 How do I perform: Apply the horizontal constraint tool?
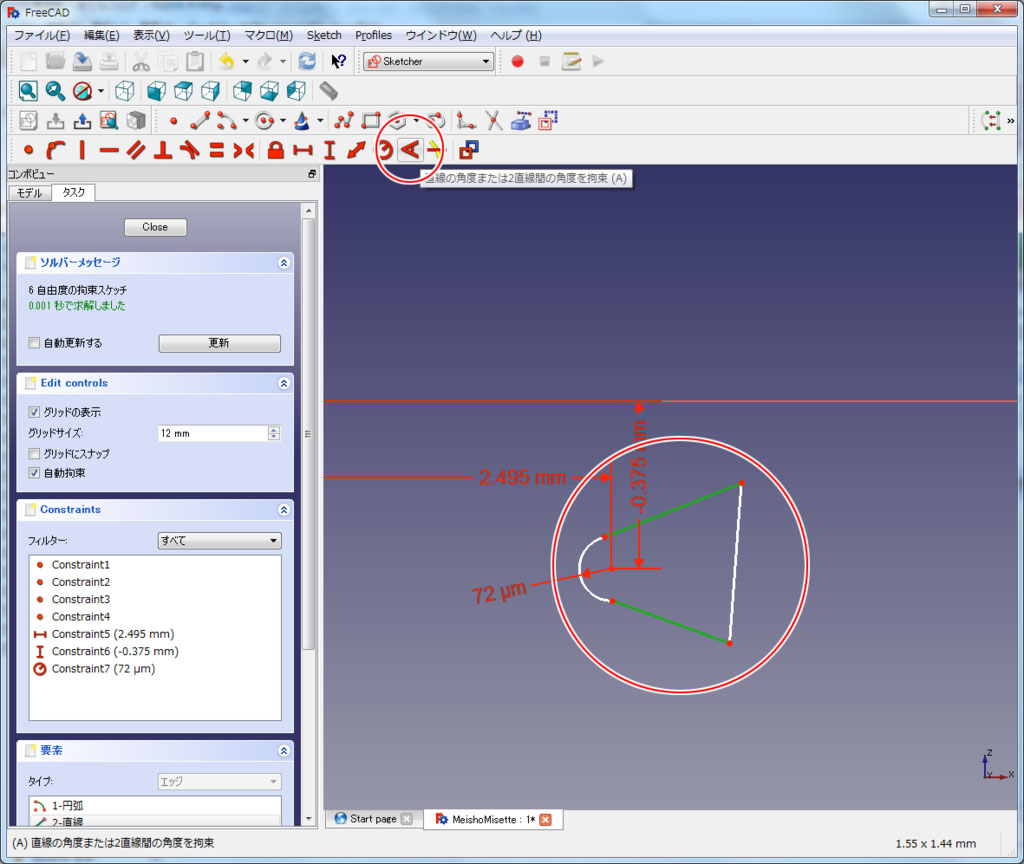(x=109, y=150)
